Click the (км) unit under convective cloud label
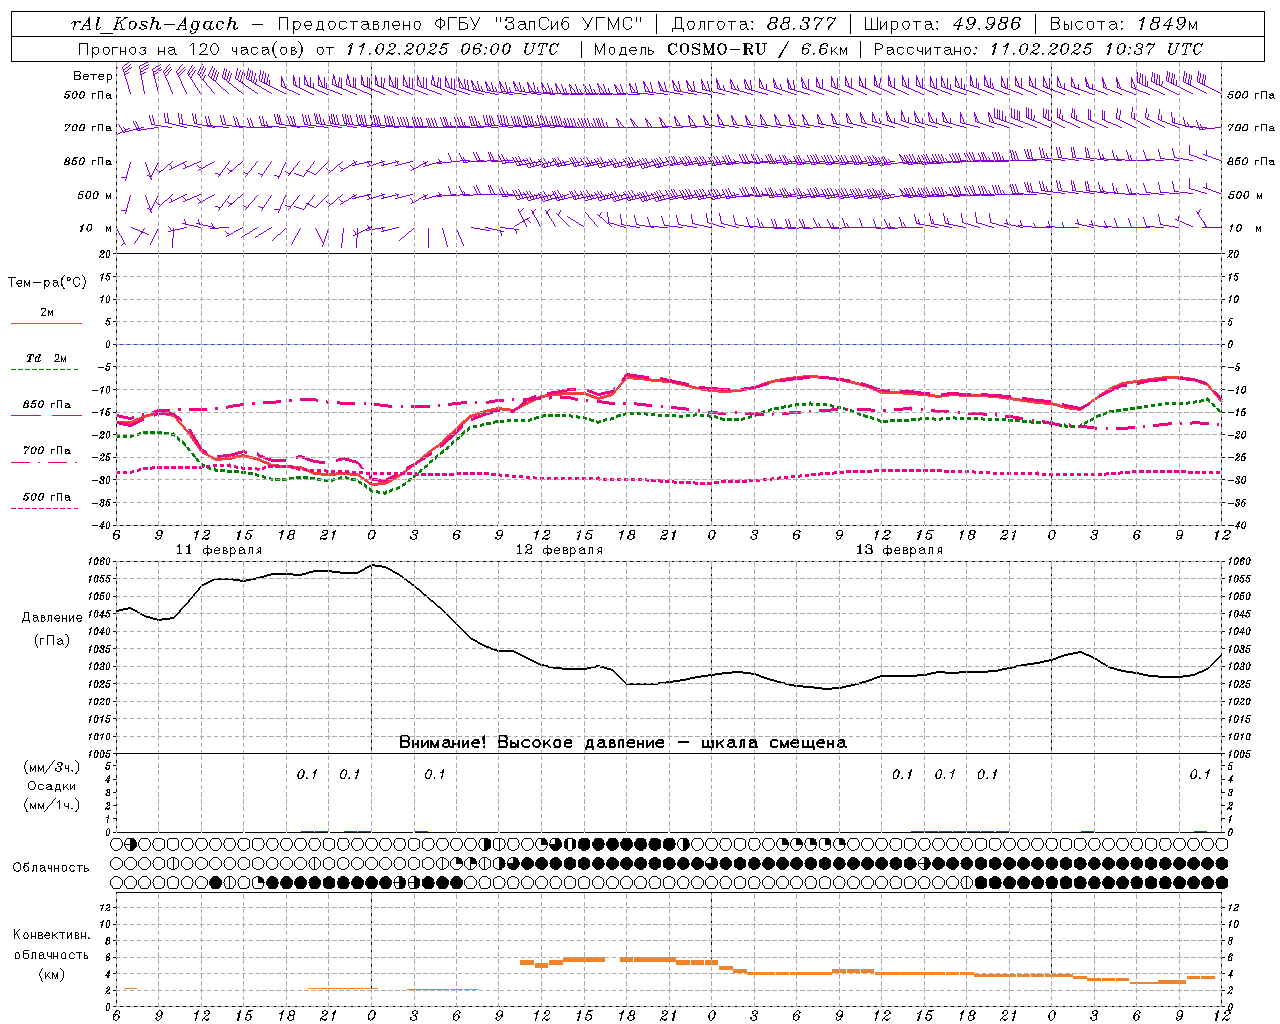The image size is (1280, 1024). [x=51, y=973]
